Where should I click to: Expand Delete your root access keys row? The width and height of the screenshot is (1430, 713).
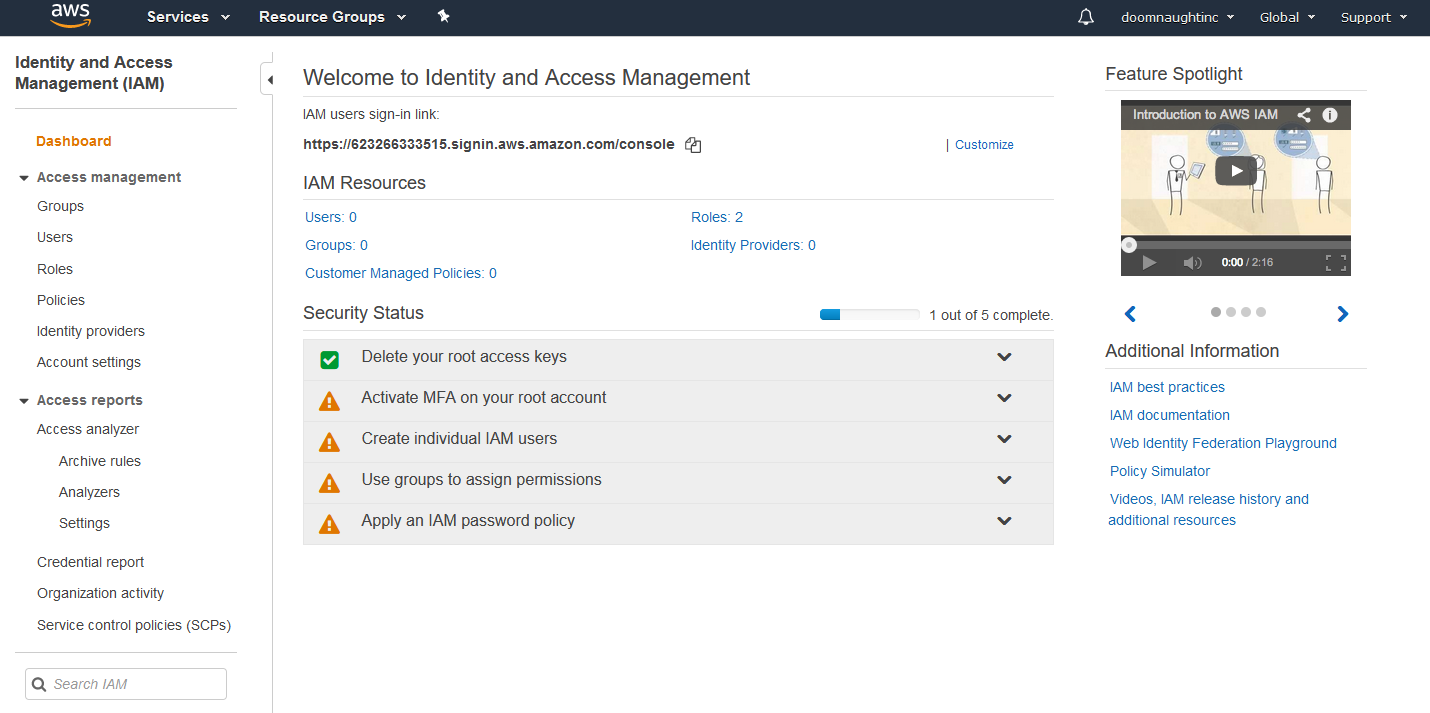[x=1005, y=357]
